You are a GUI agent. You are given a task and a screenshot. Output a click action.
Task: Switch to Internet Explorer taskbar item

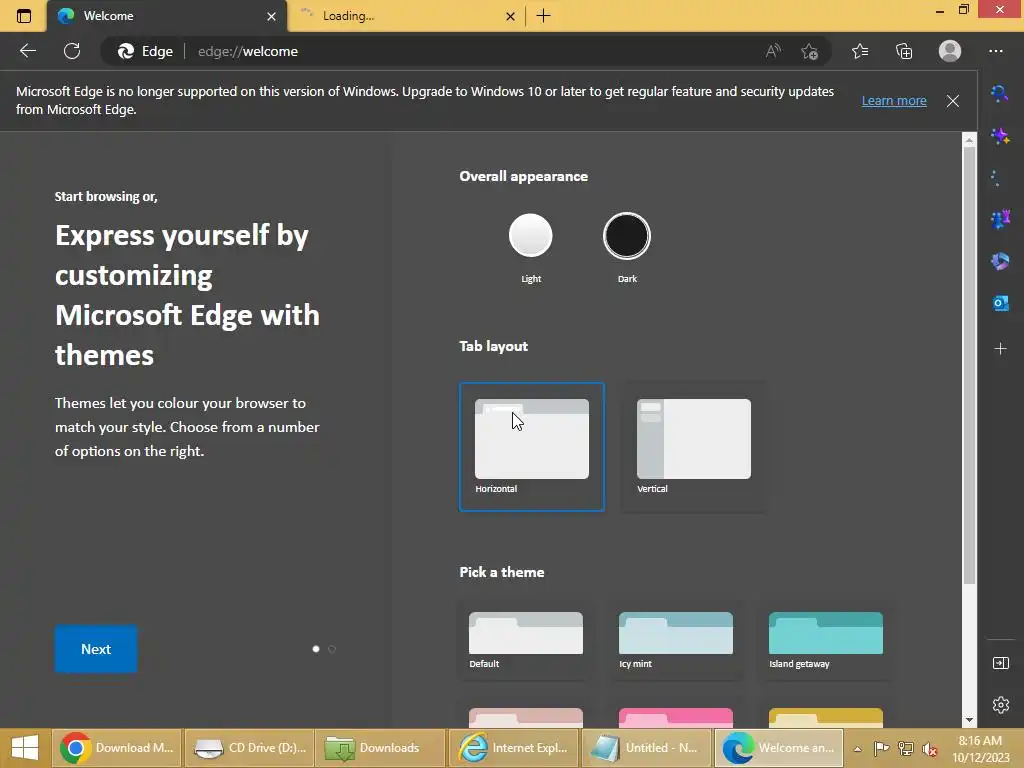(513, 748)
